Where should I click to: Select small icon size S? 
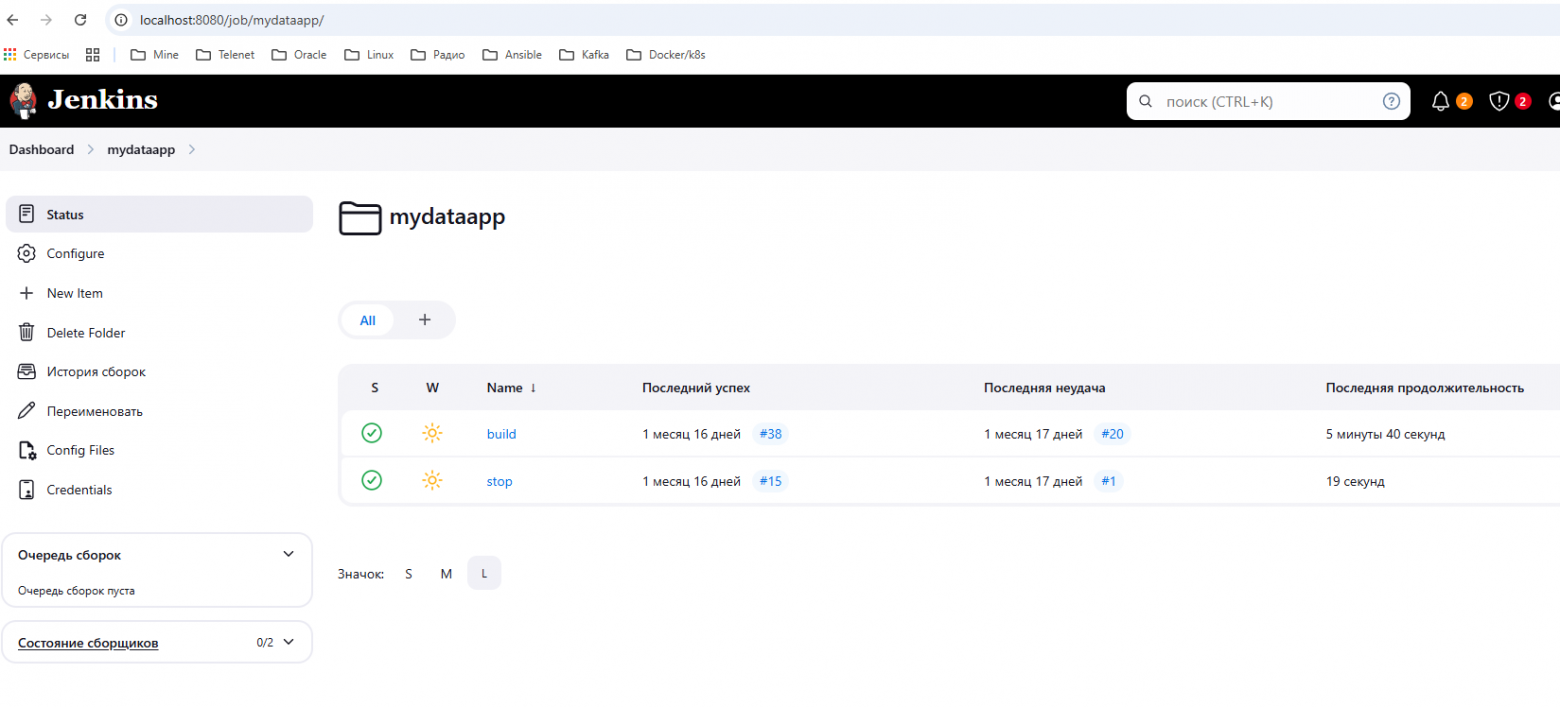click(408, 574)
